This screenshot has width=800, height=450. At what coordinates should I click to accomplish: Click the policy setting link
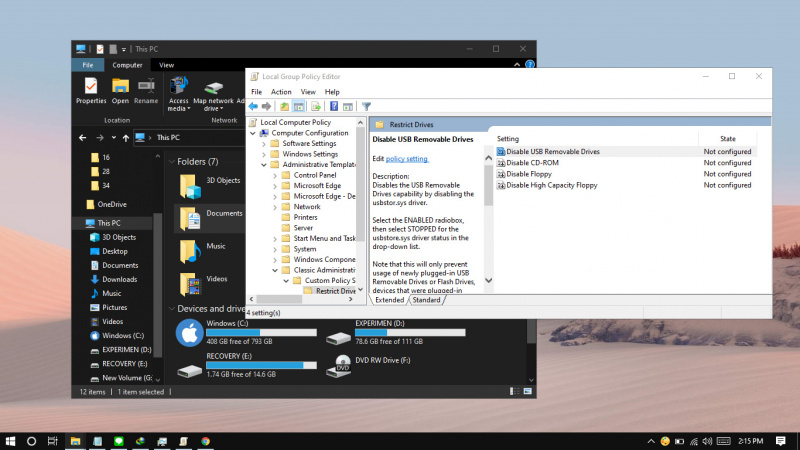pos(407,159)
